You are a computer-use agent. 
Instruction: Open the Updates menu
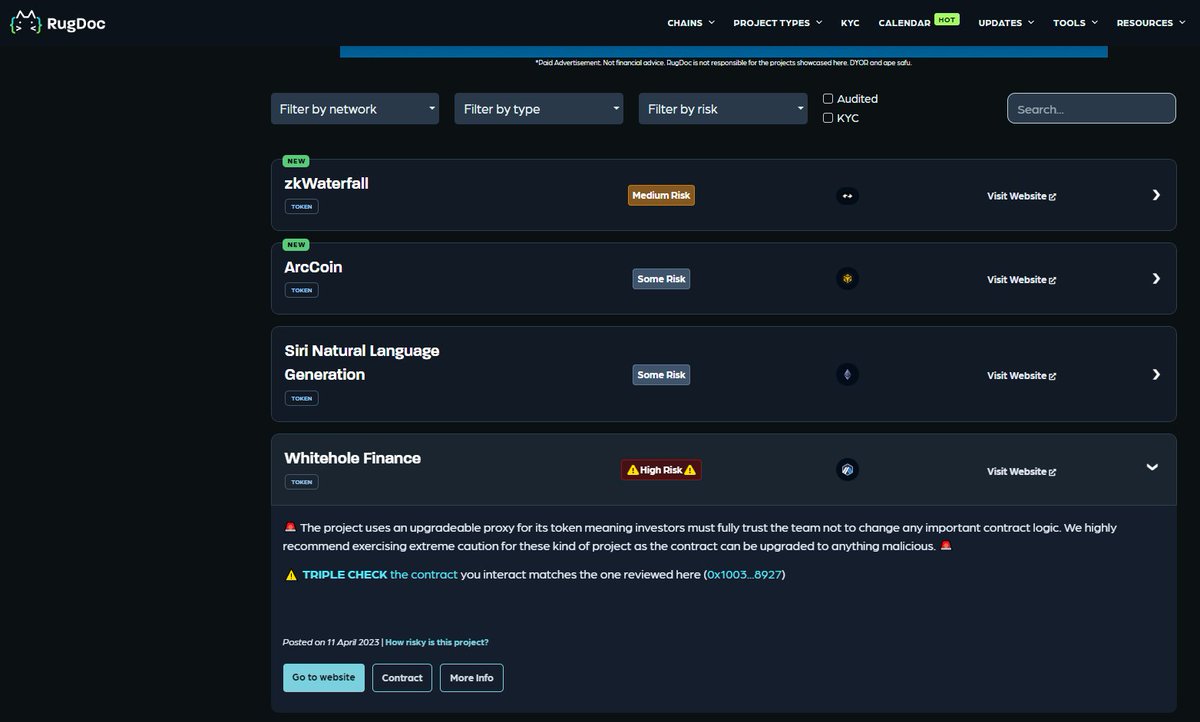pos(1006,23)
